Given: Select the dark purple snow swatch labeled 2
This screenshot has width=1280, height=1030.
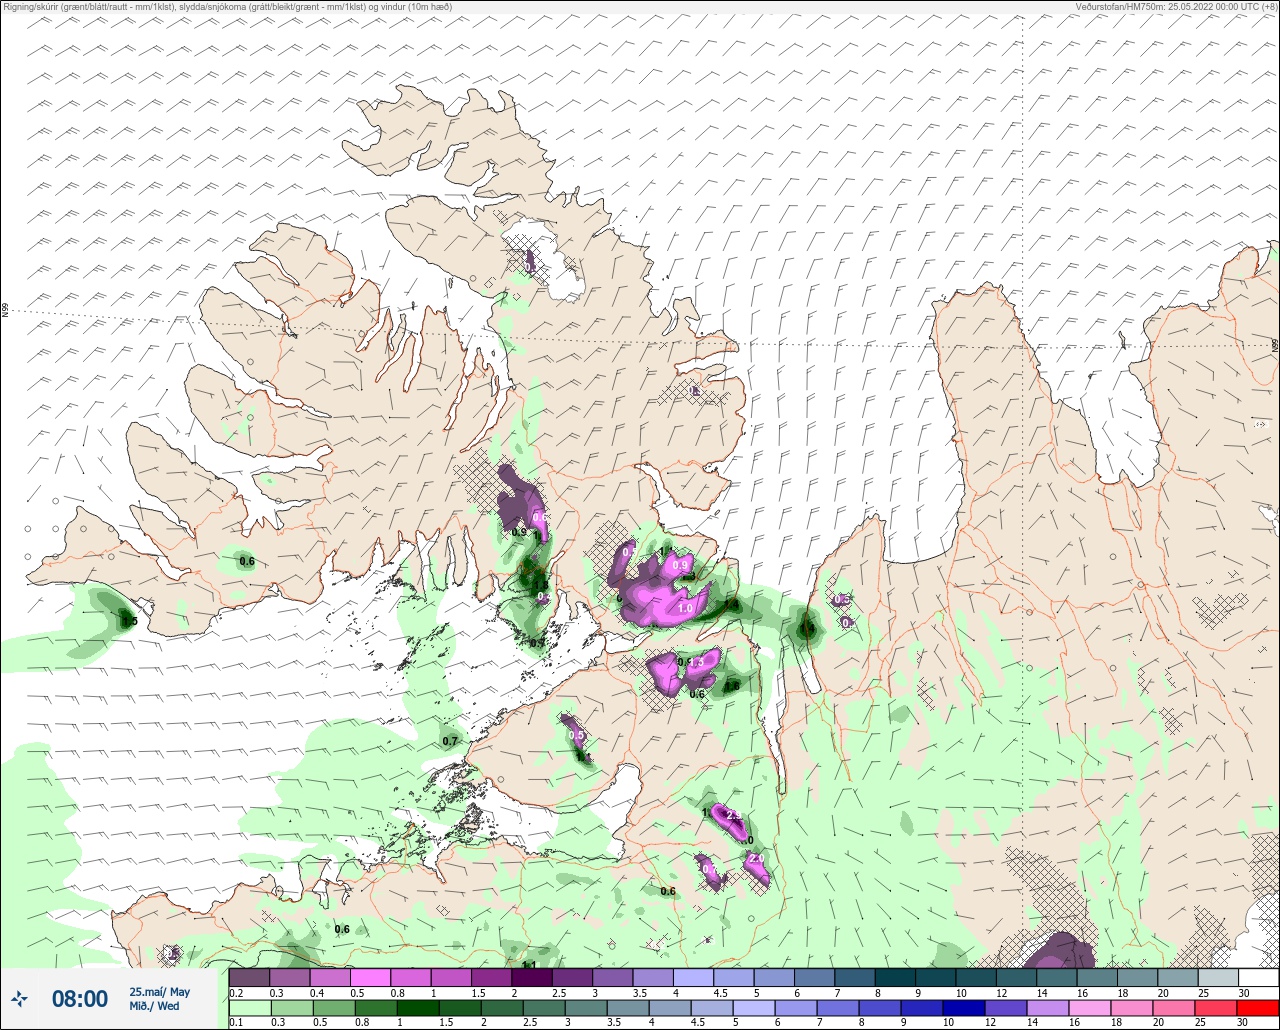Looking at the screenshot, I should (x=531, y=977).
